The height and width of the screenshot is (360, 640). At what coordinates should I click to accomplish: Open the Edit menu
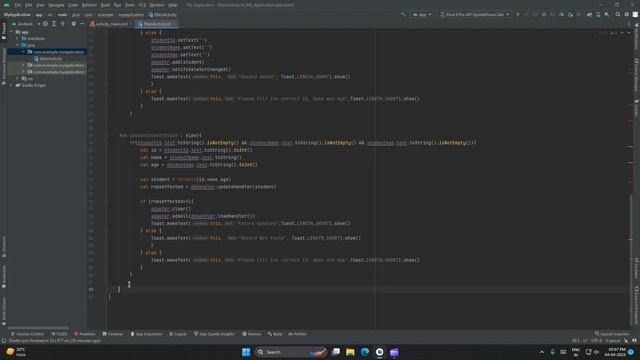click(28, 5)
